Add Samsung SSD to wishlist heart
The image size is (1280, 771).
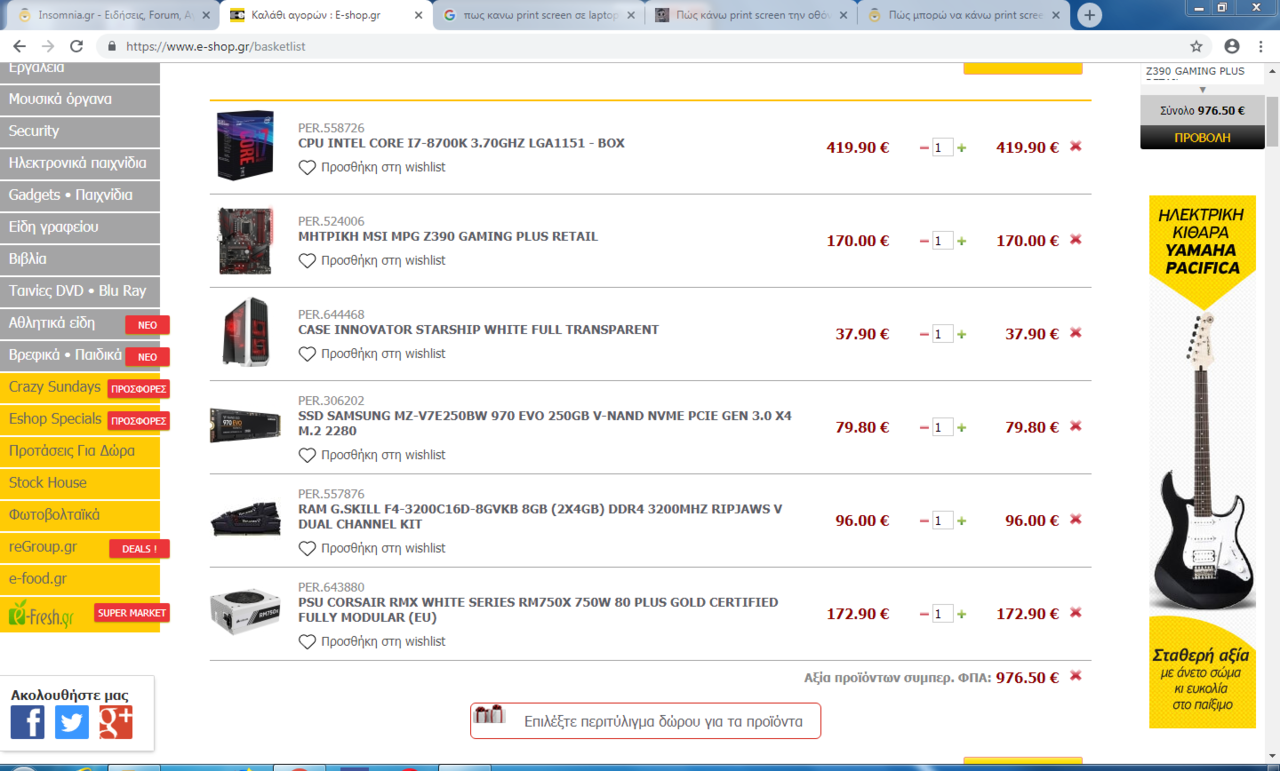pyautogui.click(x=307, y=455)
